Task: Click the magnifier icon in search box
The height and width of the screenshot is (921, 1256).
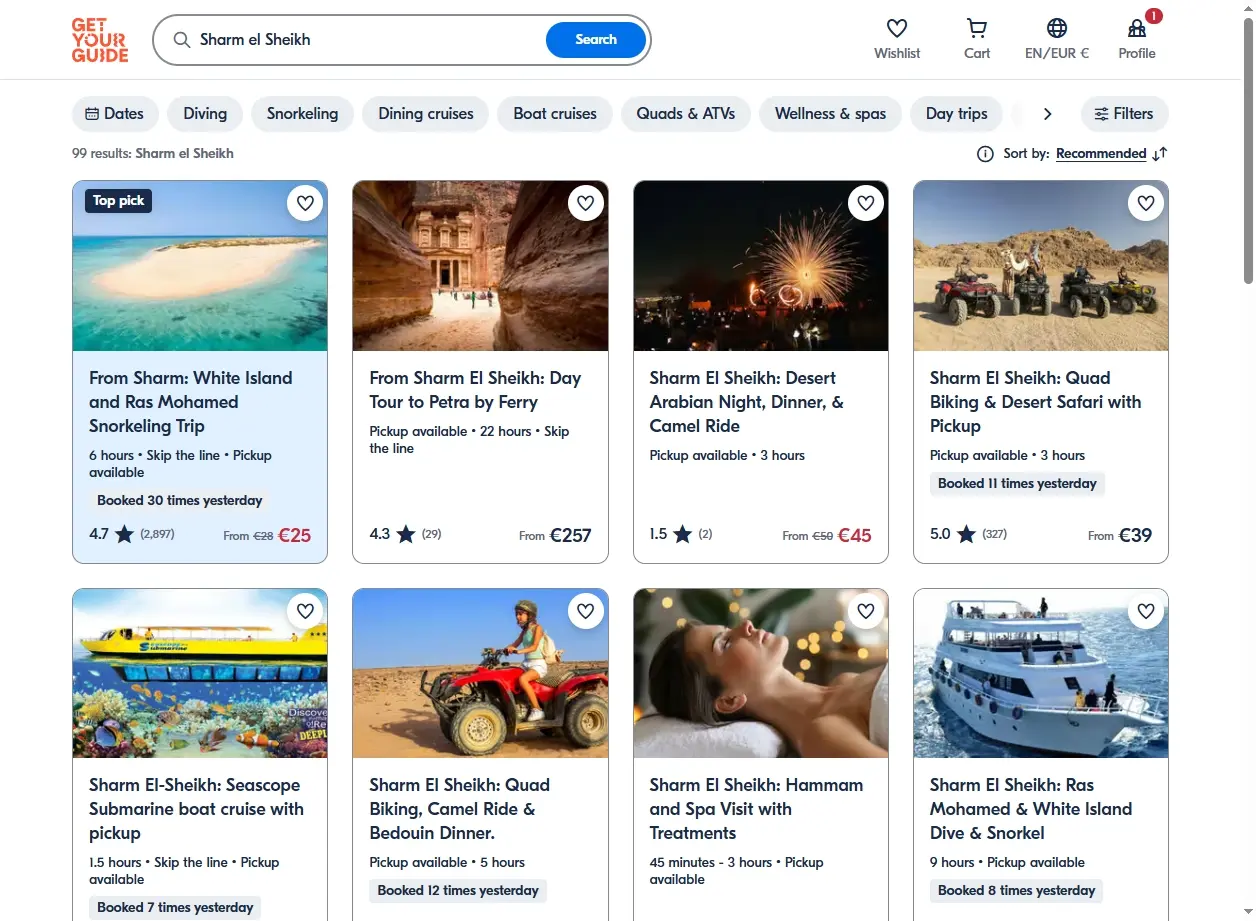Action: (x=181, y=40)
